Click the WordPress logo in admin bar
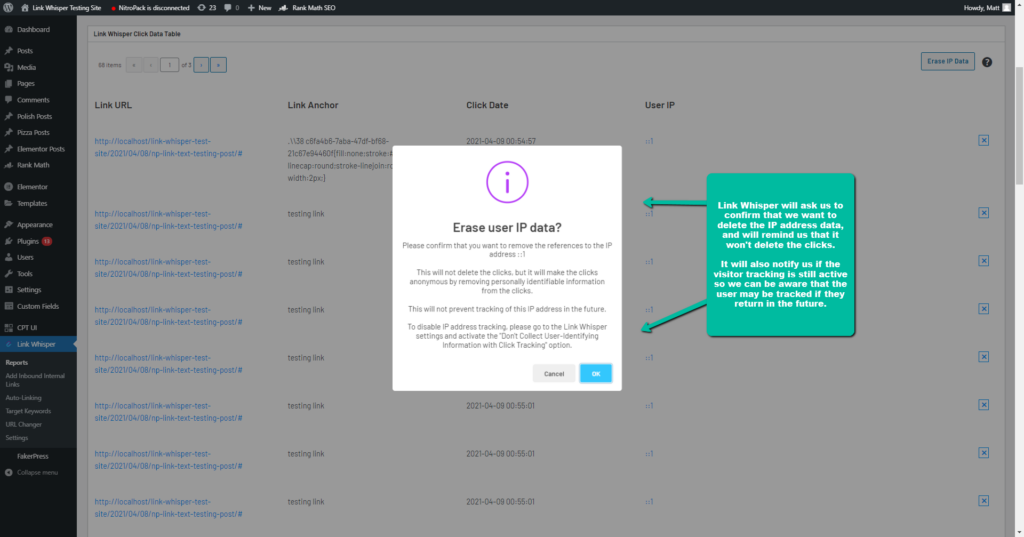Image resolution: width=1024 pixels, height=537 pixels. pos(8,8)
